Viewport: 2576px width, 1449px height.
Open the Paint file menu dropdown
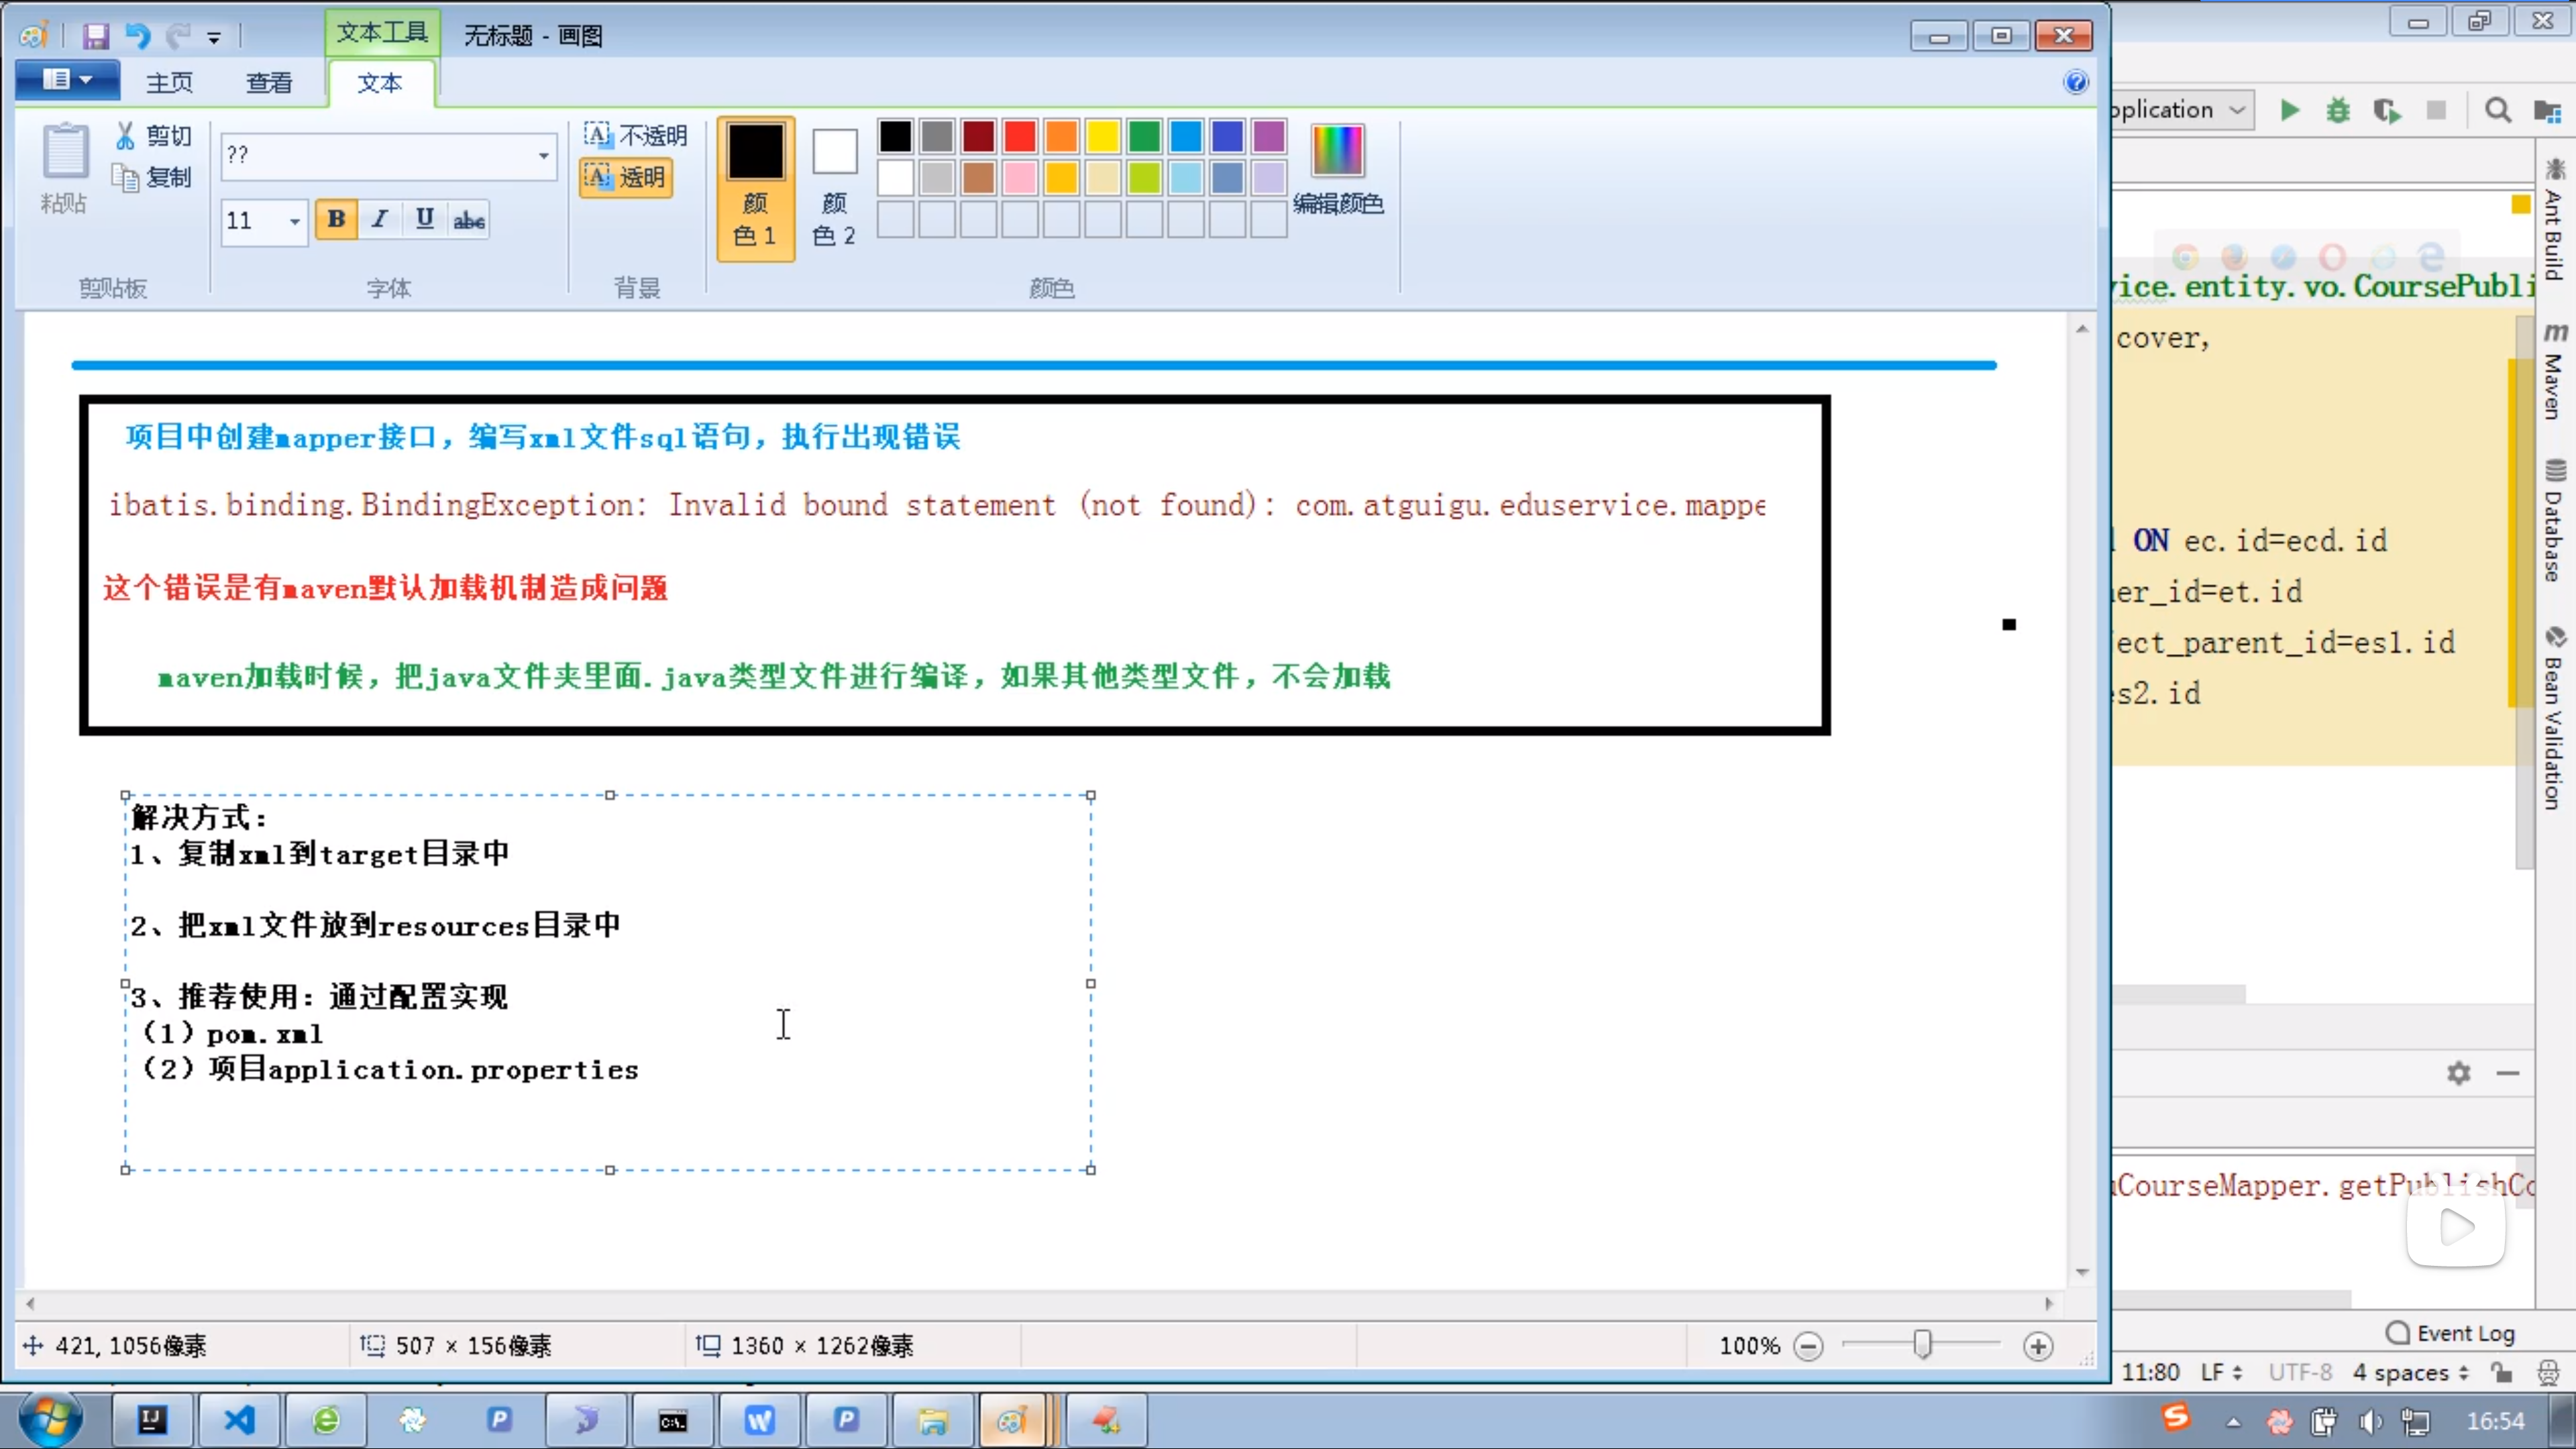pyautogui.click(x=67, y=80)
